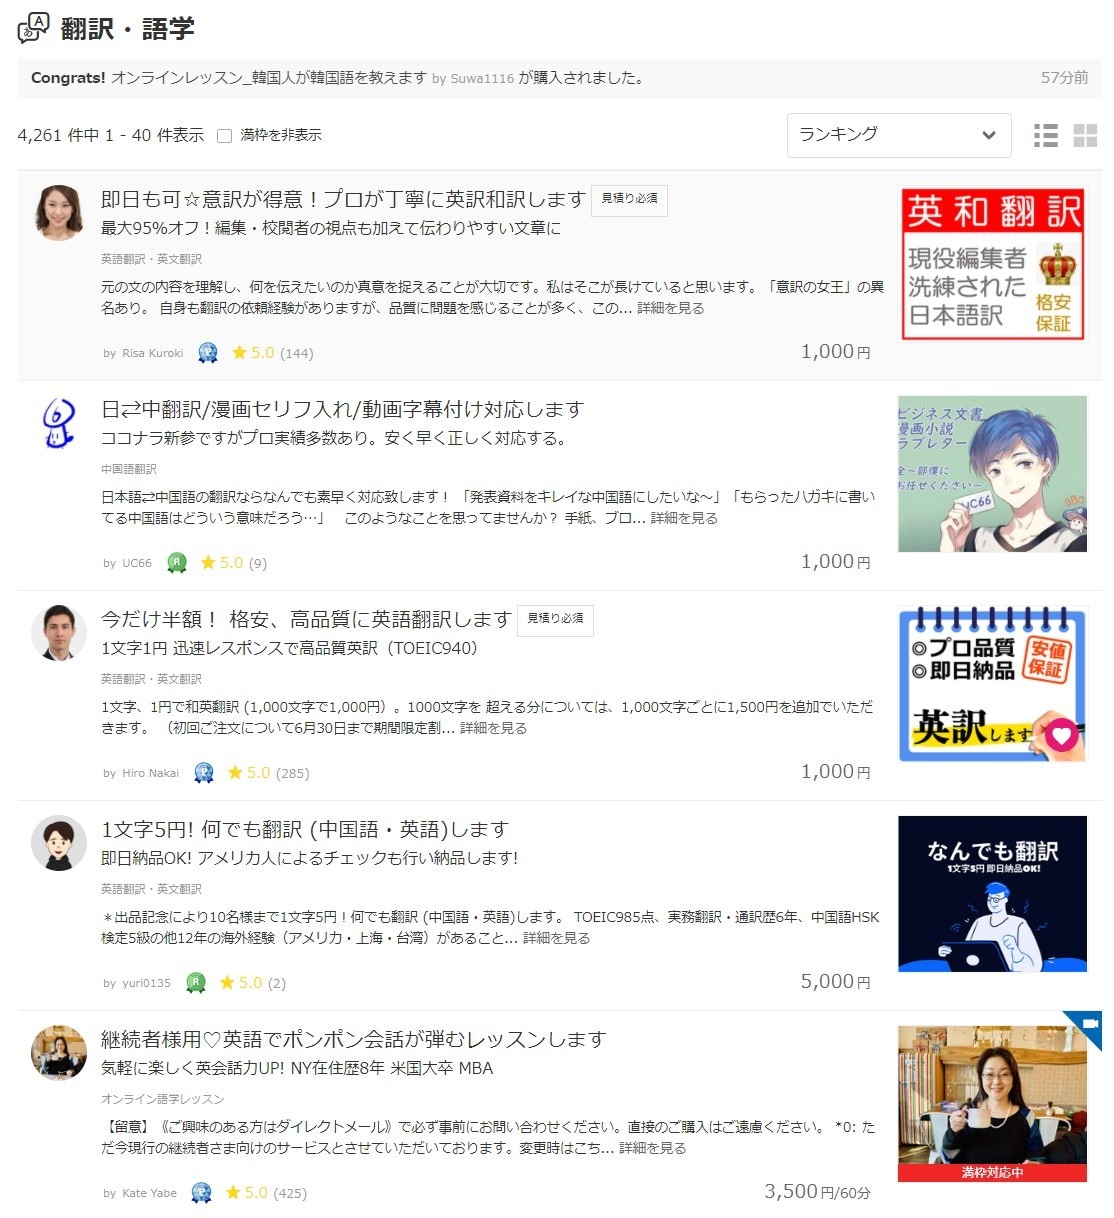Open the ランキング sort dropdown

coord(899,135)
